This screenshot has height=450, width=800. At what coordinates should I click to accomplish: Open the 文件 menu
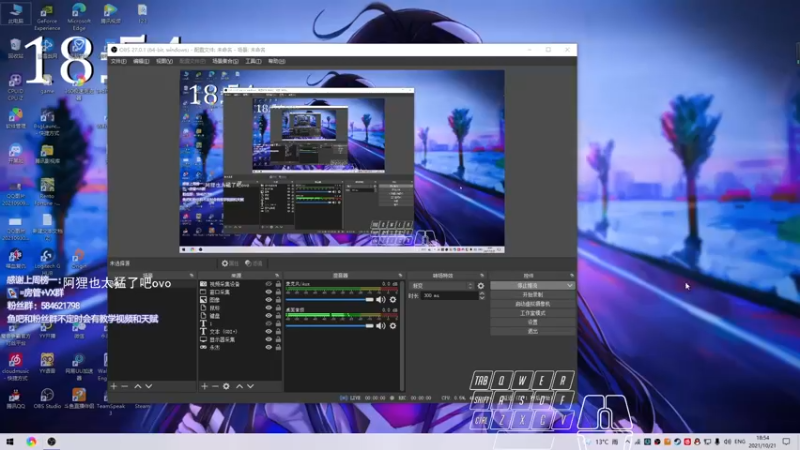click(x=118, y=61)
